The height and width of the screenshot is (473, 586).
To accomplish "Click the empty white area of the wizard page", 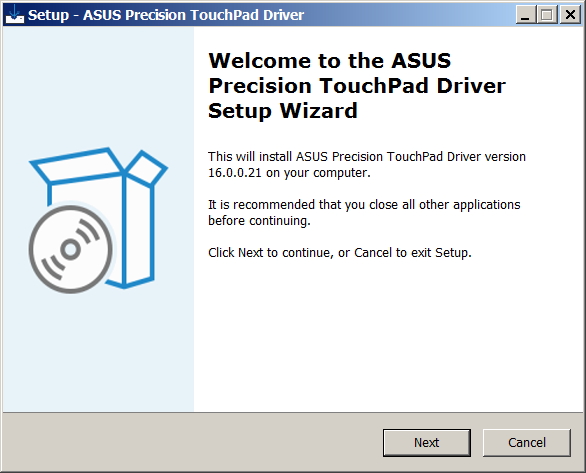I will pos(389,336).
